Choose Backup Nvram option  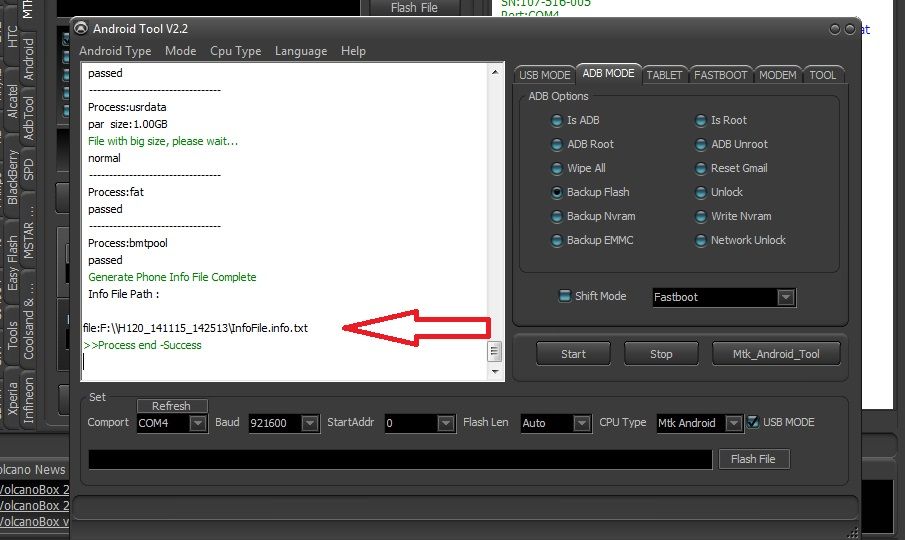point(556,216)
